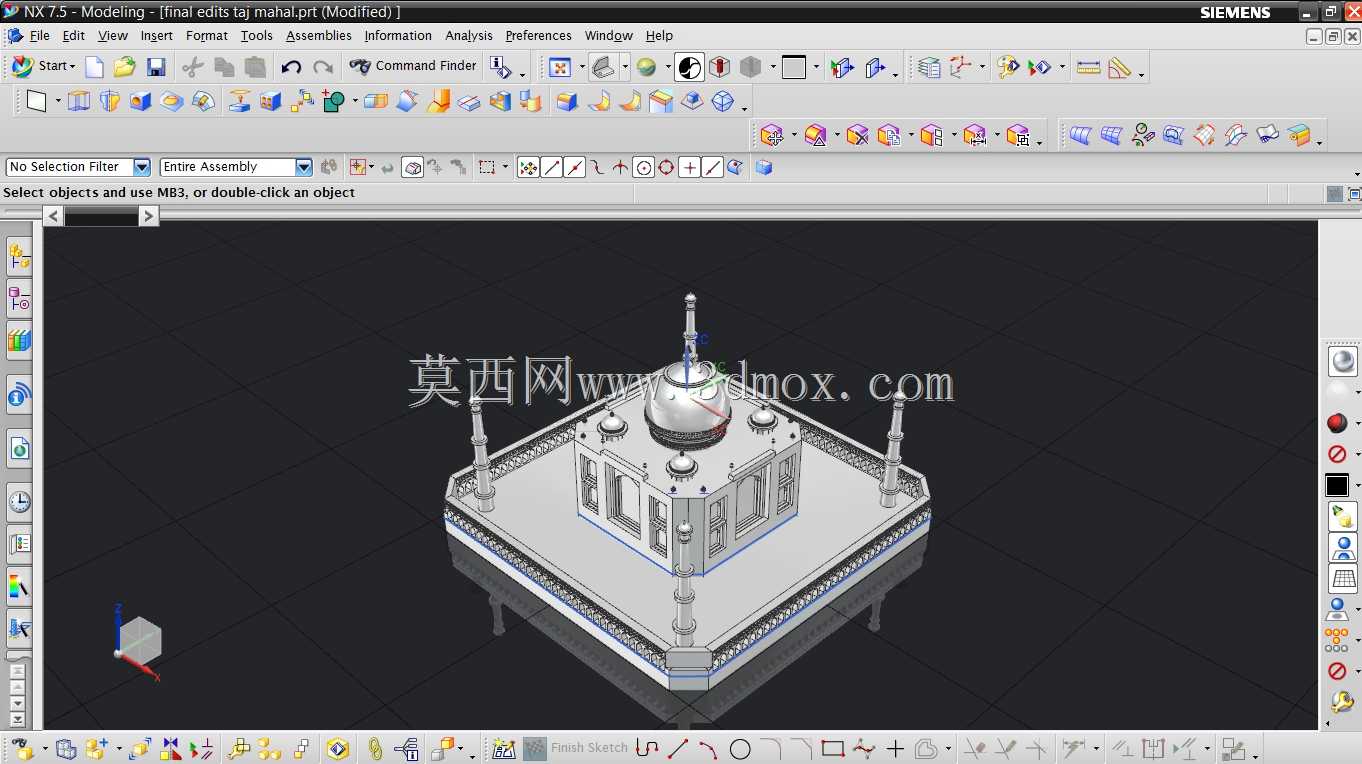The width and height of the screenshot is (1362, 764).
Task: Open the Assemblies menu
Action: (x=318, y=35)
